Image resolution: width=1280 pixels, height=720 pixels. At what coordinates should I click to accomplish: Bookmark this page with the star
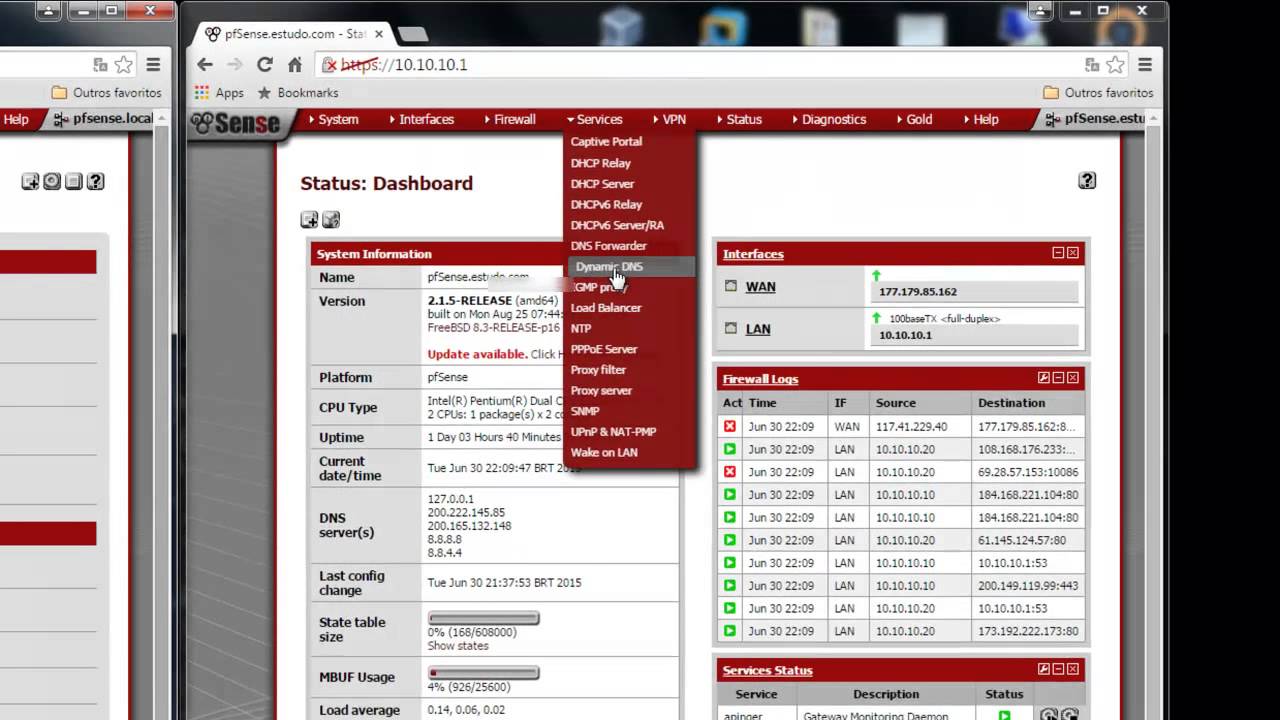click(x=1116, y=64)
